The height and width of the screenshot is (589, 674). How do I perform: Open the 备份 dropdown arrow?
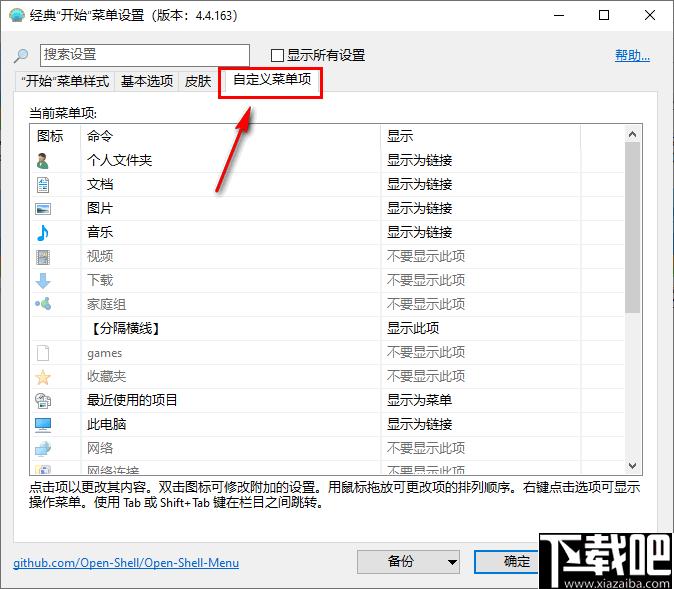(452, 562)
